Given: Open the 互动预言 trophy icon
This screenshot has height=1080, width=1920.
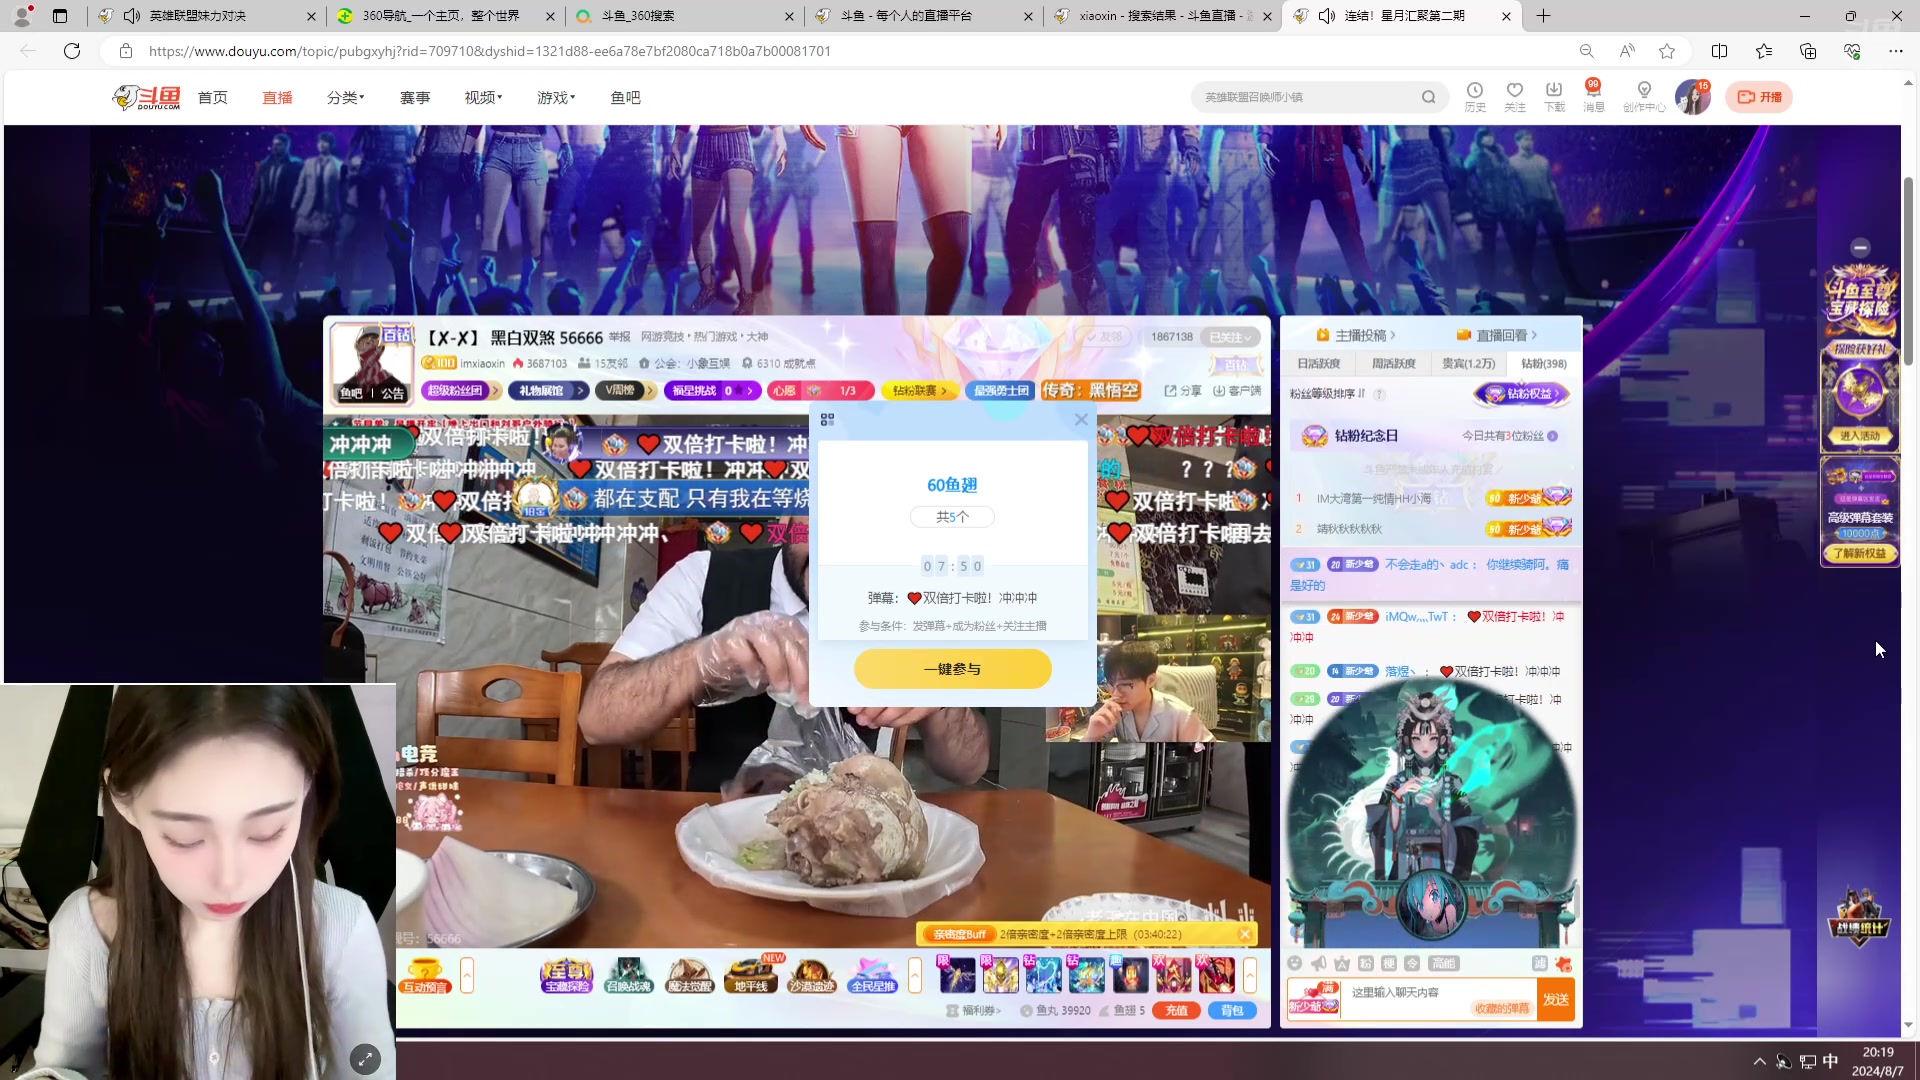Looking at the screenshot, I should 425,975.
